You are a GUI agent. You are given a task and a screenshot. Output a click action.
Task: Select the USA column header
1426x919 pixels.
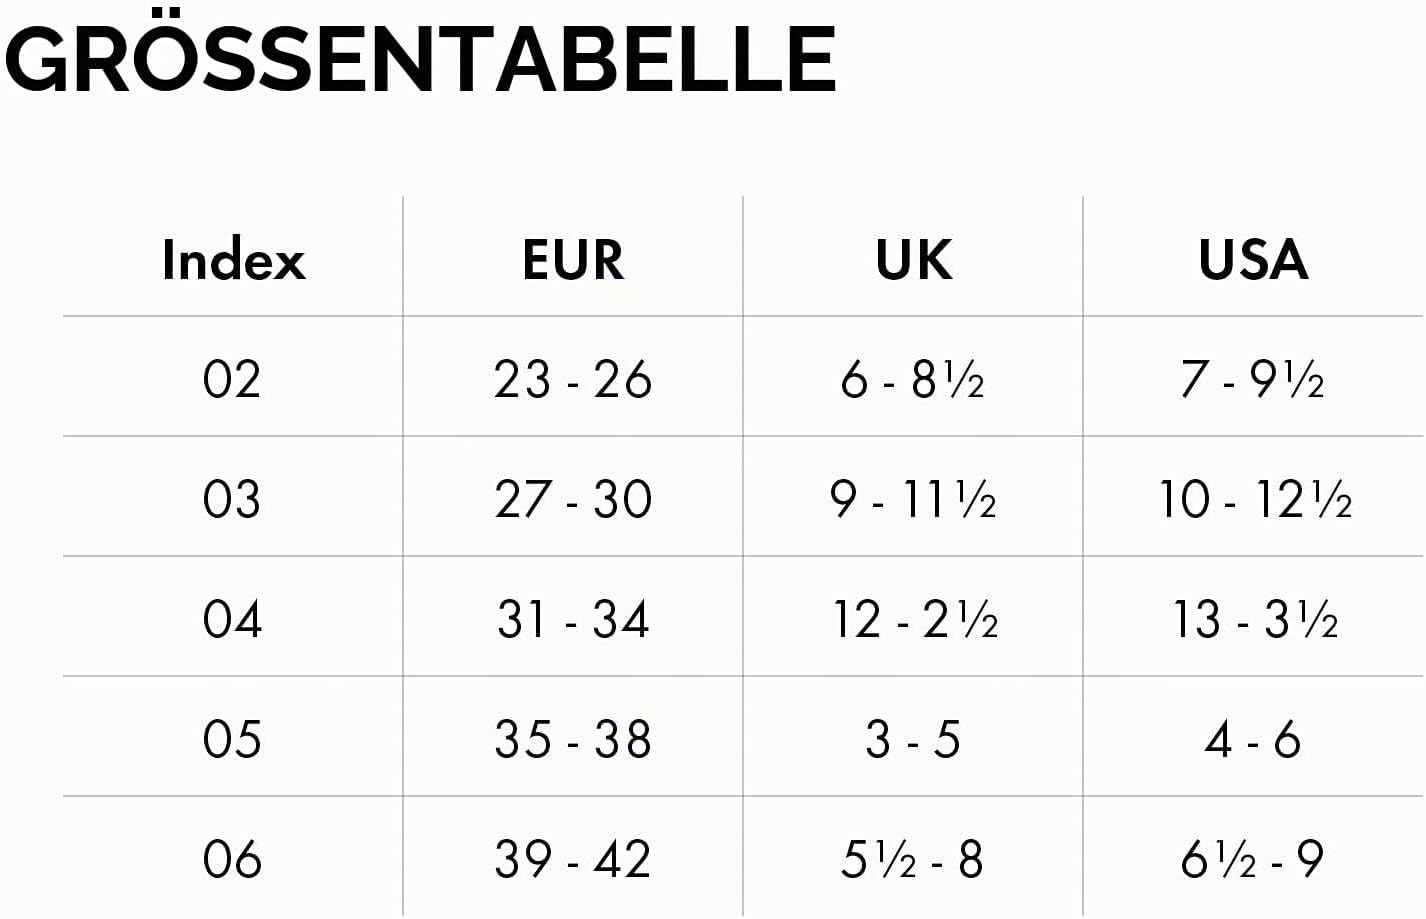1253,259
